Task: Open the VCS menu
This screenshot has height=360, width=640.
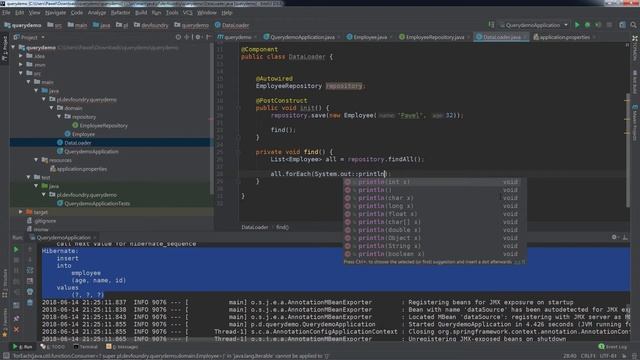Action: coord(187,13)
